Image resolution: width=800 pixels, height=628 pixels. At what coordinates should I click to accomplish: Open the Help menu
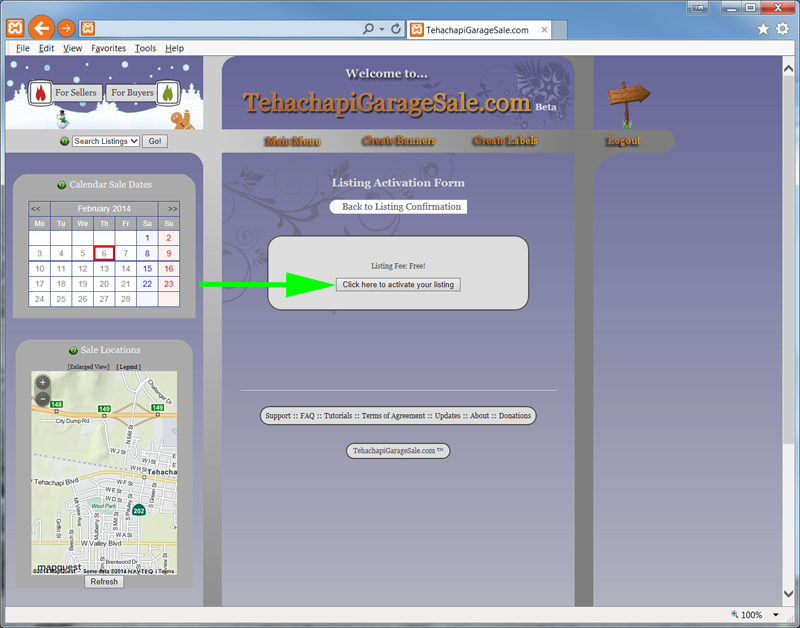(x=174, y=48)
